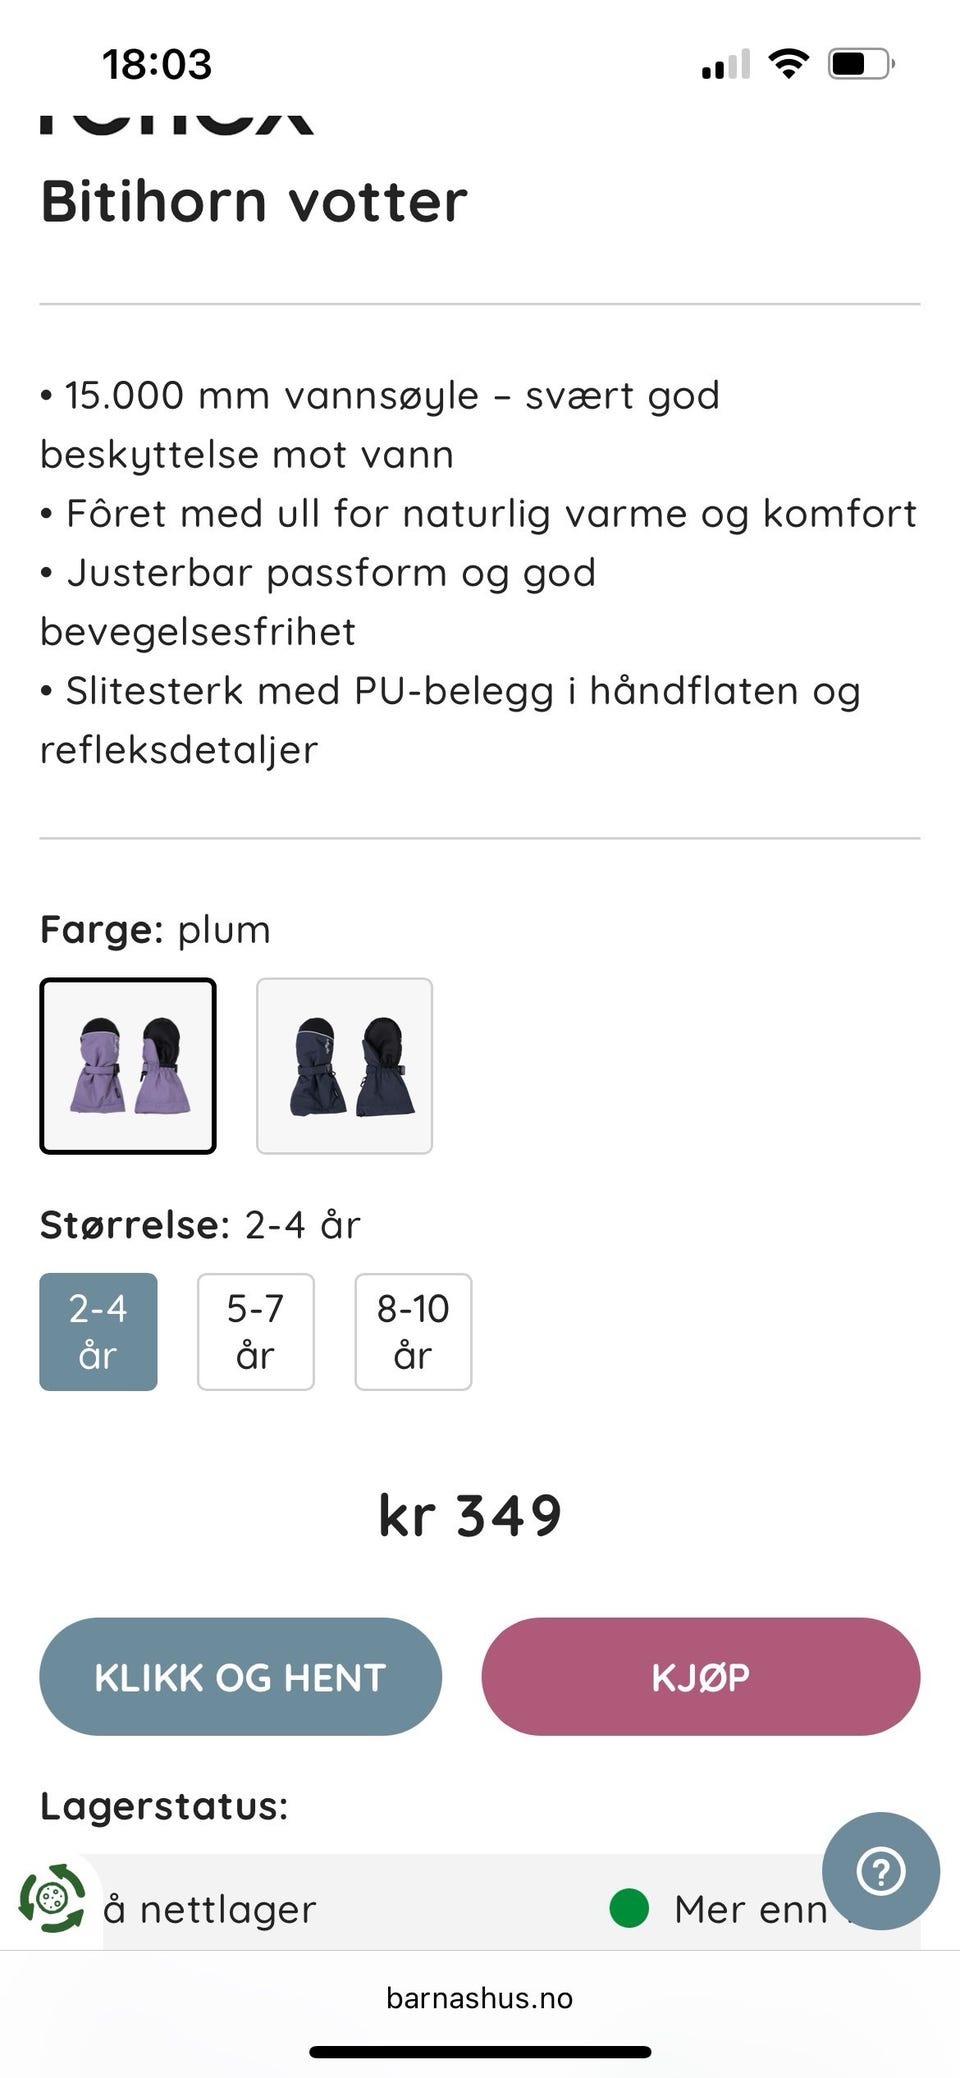Screen dimensions: 960x2078
Task: Tap the Wi-Fi status icon
Action: [x=788, y=64]
